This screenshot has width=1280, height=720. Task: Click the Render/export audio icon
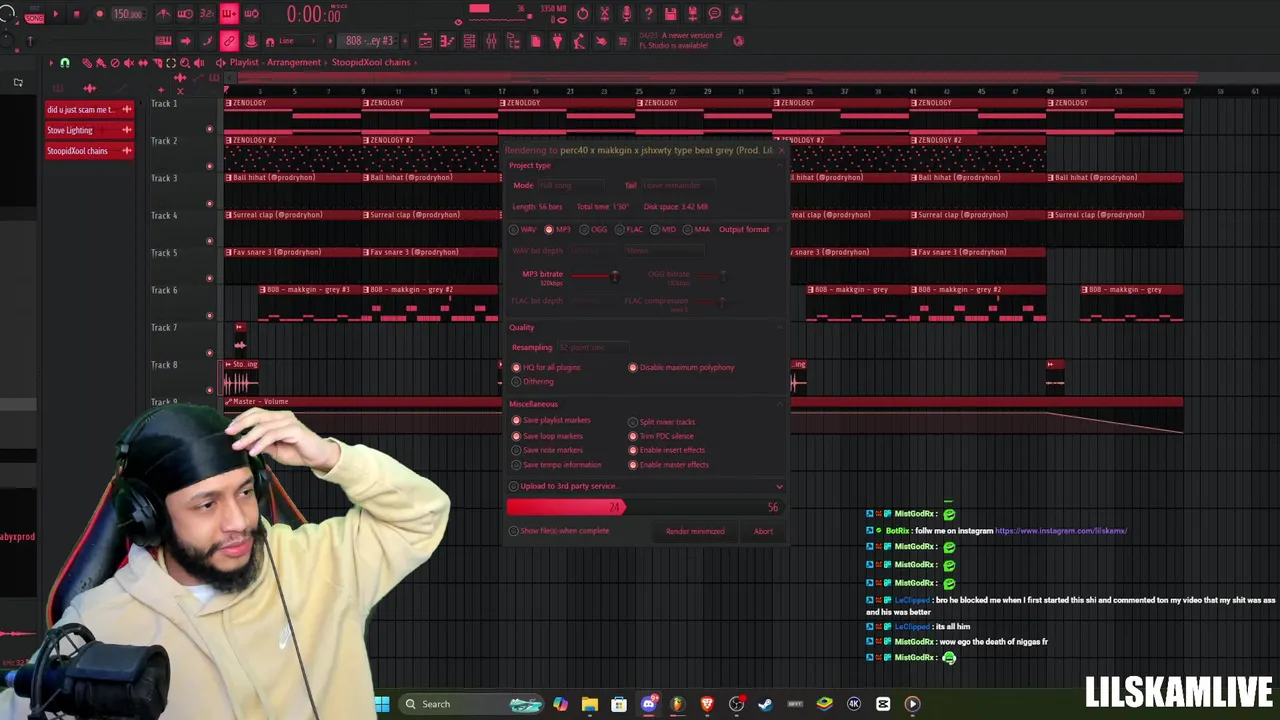(x=692, y=14)
